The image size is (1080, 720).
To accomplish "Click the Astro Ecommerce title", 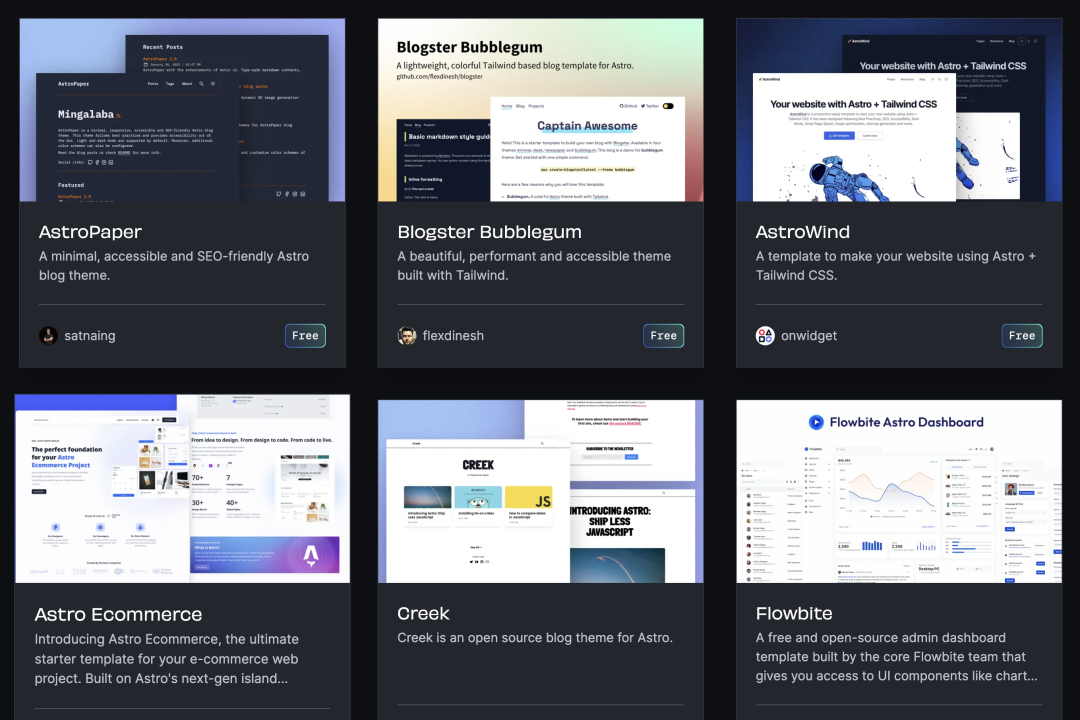I will click(118, 615).
